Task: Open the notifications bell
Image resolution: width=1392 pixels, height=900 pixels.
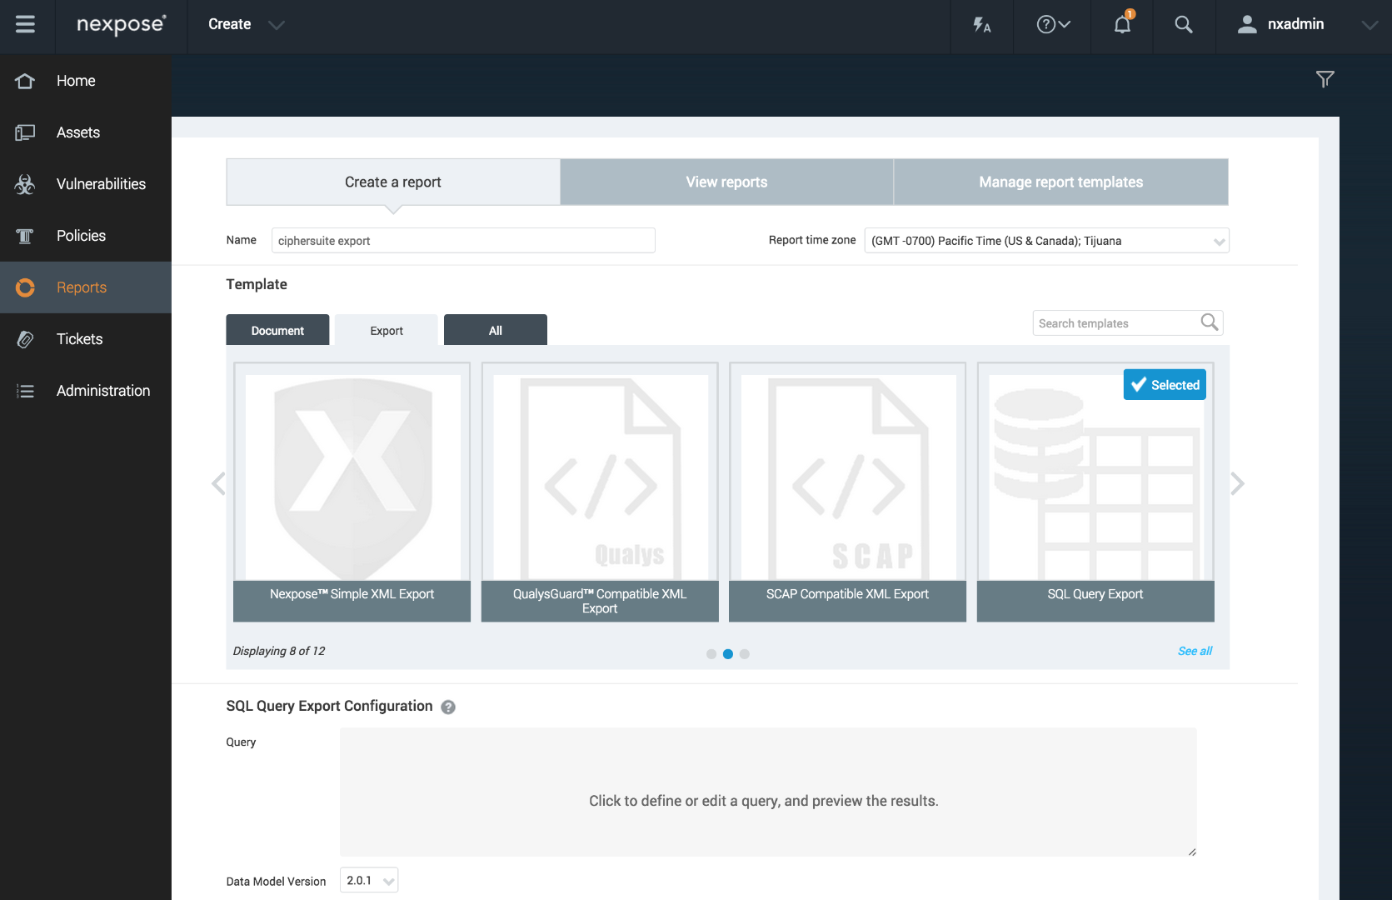Action: point(1123,23)
